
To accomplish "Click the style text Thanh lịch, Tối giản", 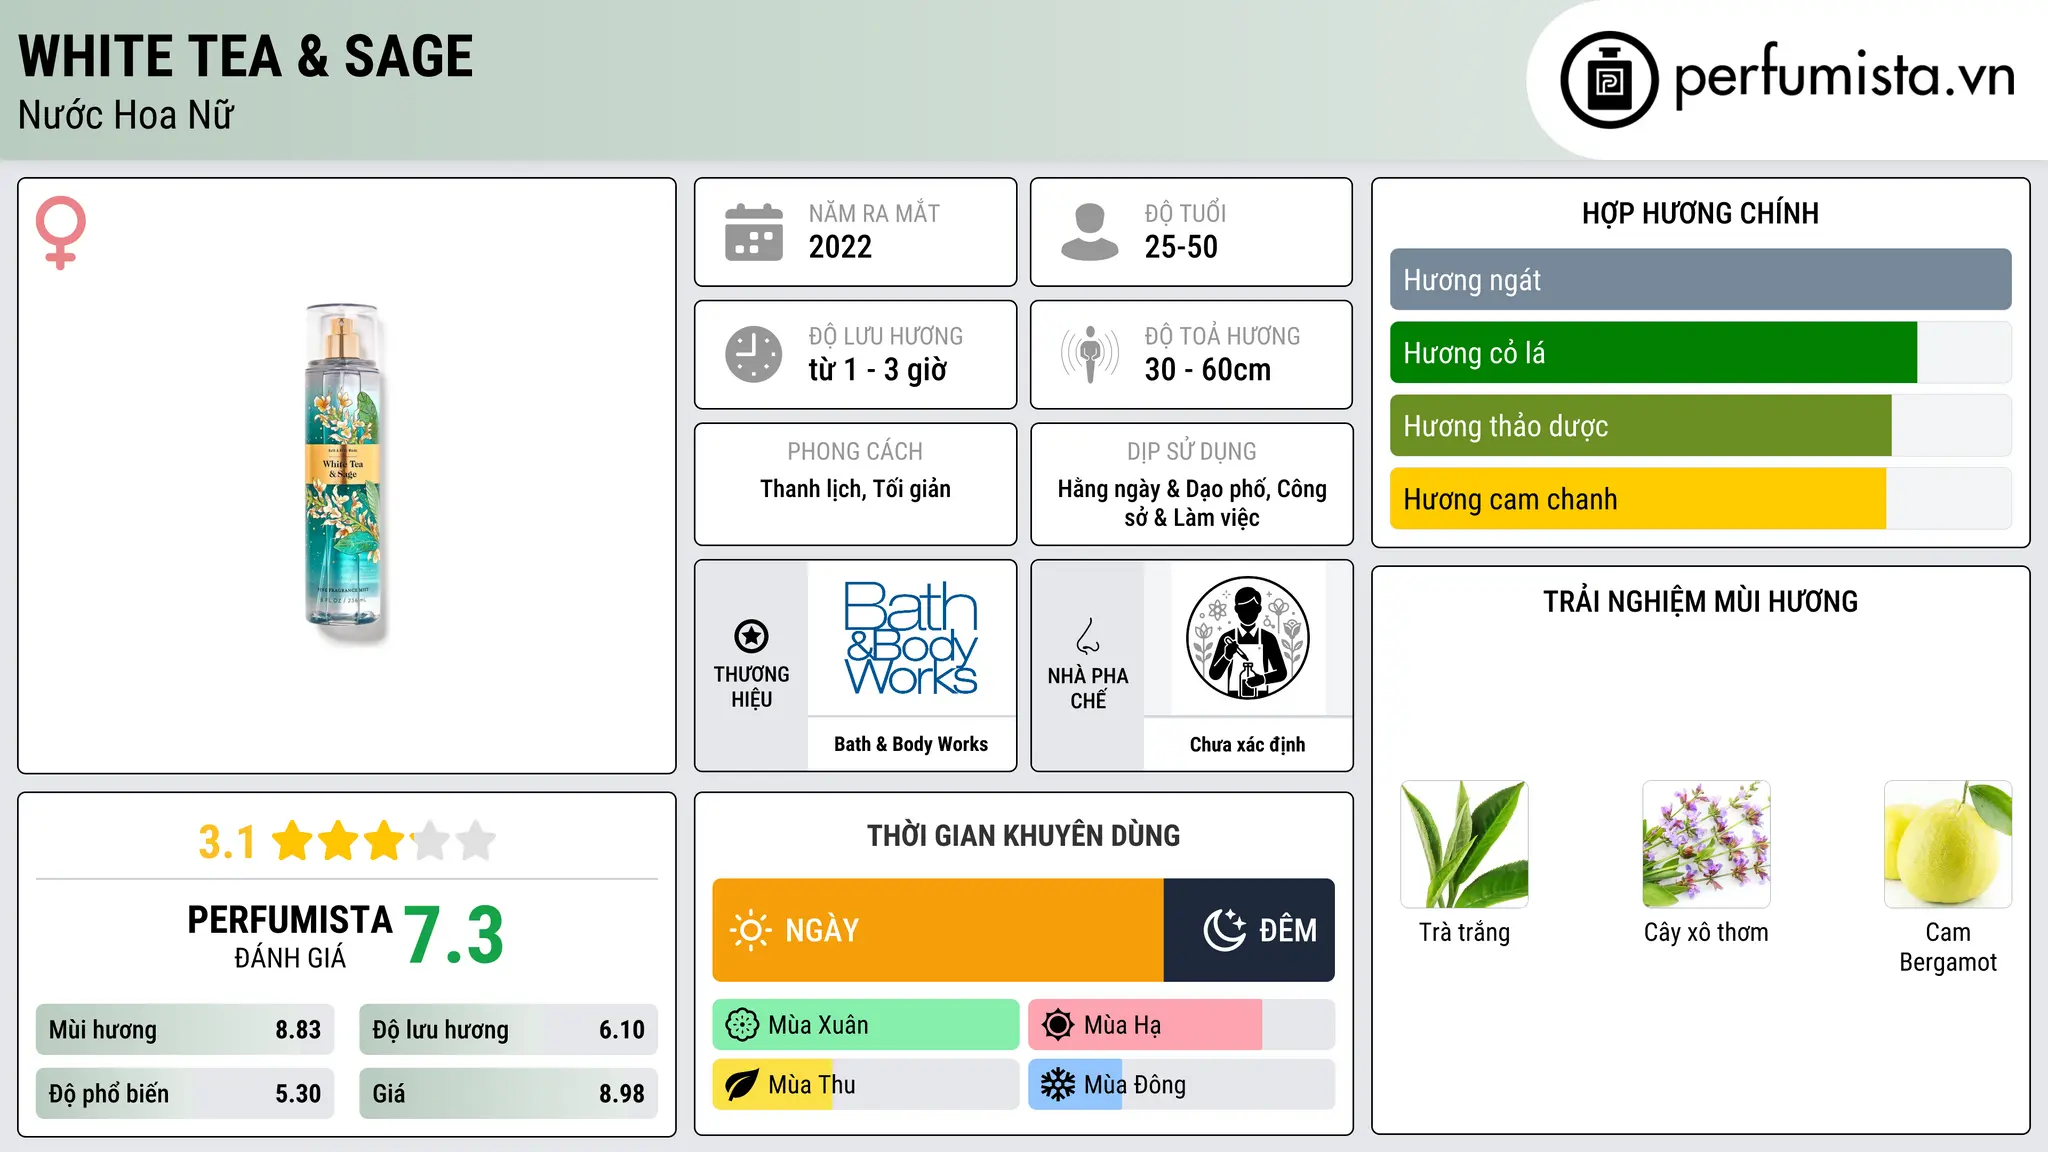I will point(855,489).
